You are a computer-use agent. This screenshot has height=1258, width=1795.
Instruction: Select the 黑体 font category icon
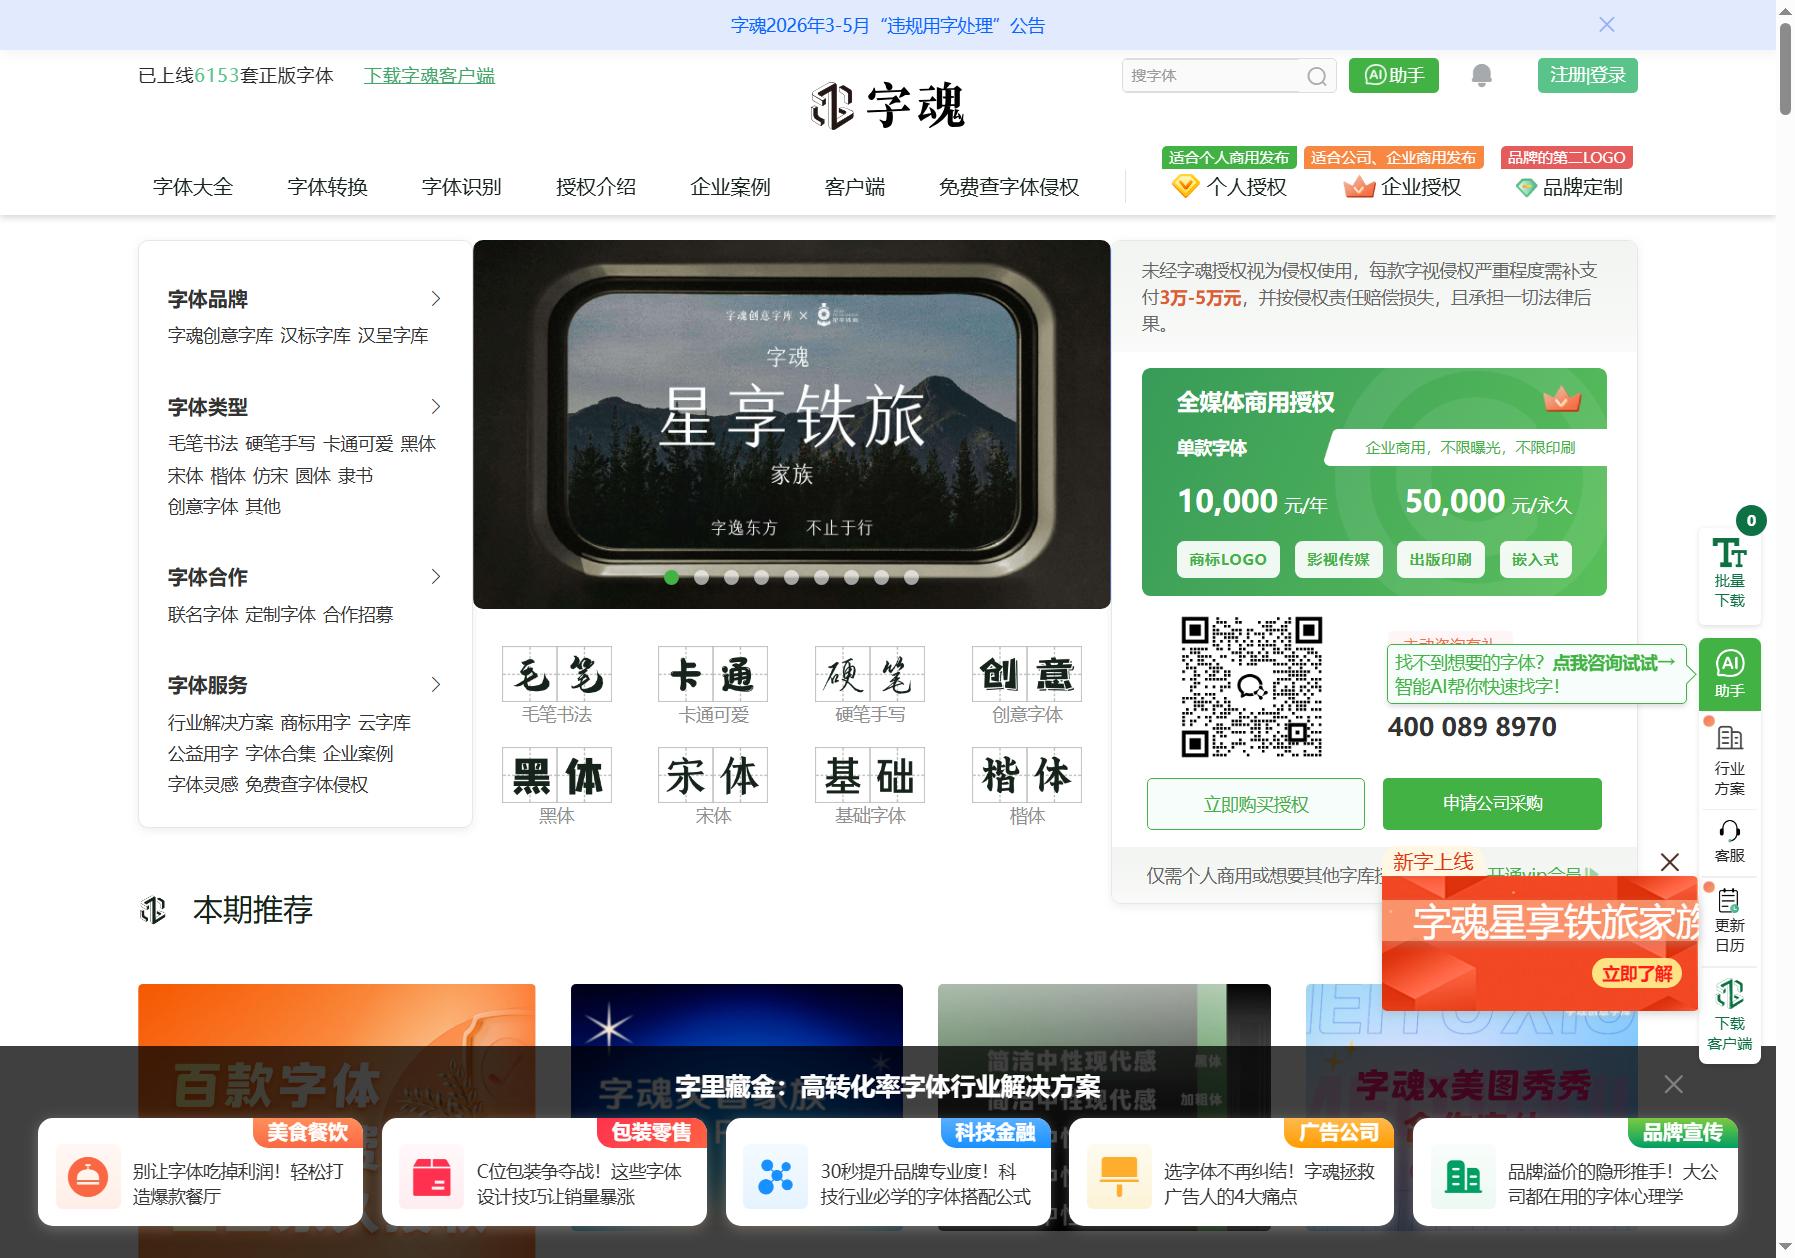coord(557,775)
